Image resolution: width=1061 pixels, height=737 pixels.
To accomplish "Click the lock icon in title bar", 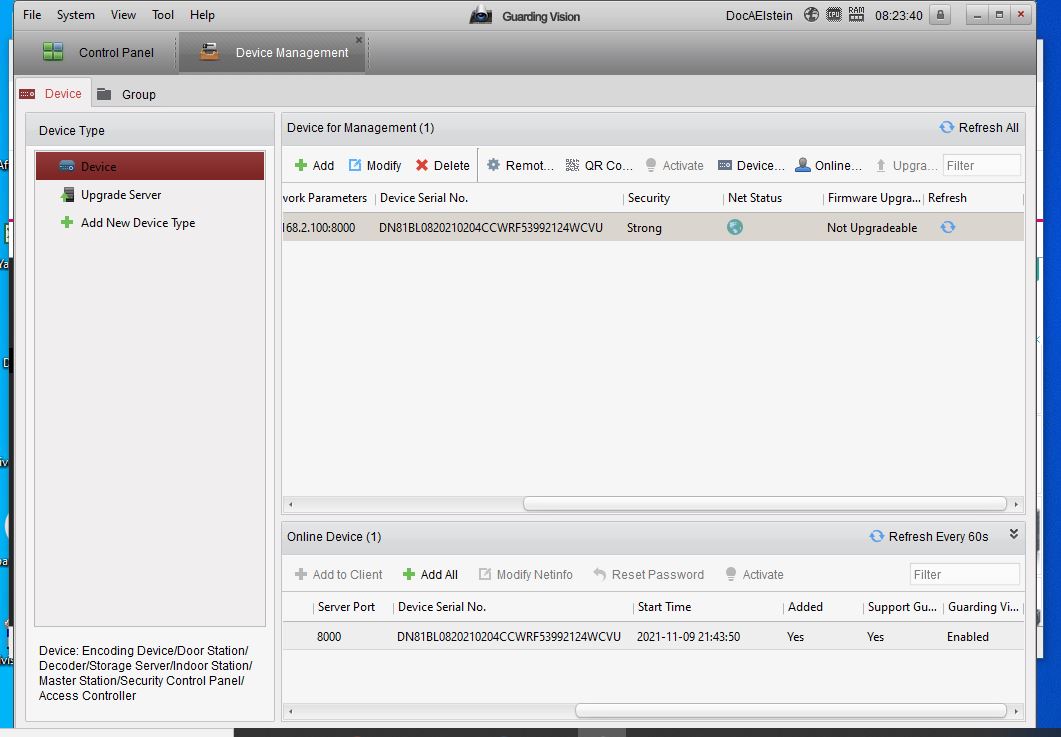I will click(940, 14).
